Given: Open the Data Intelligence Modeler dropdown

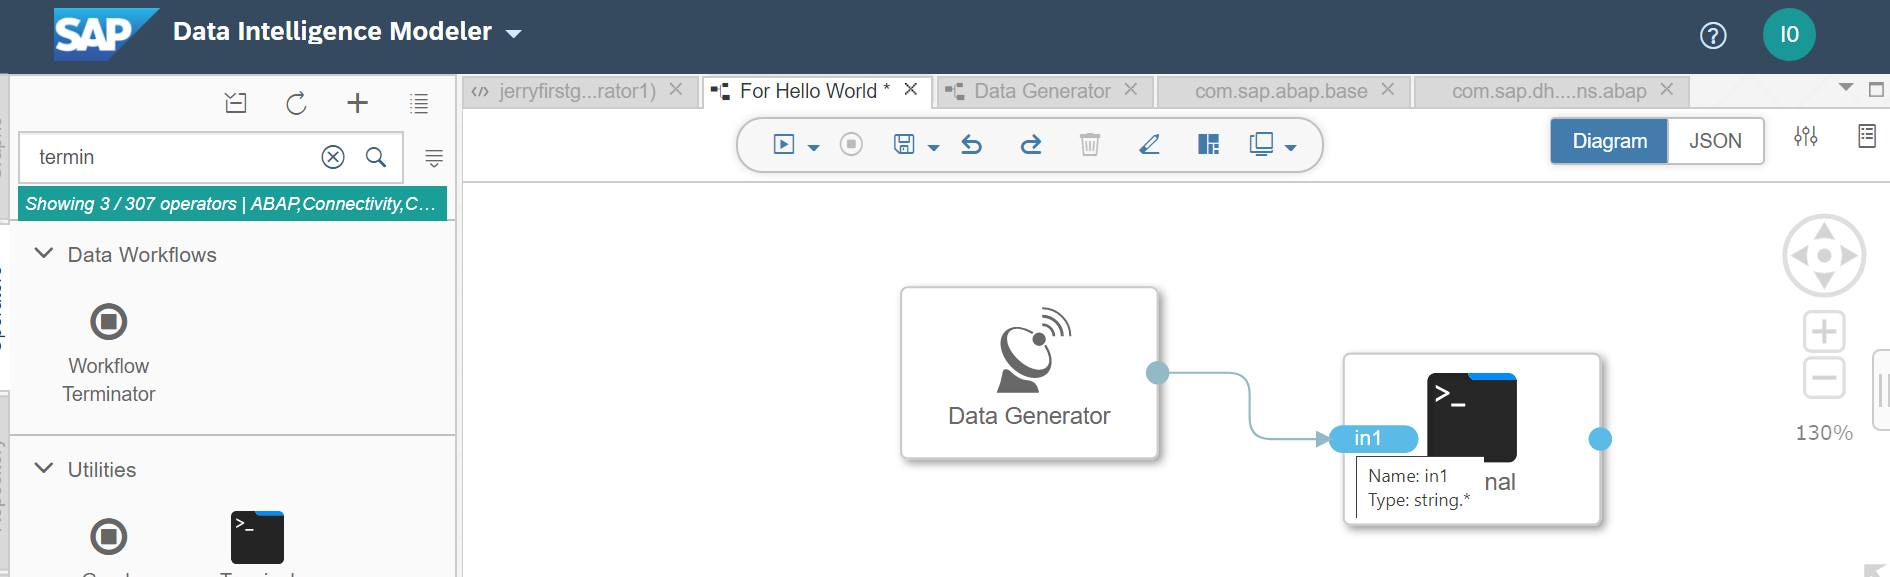Looking at the screenshot, I should click(x=514, y=33).
